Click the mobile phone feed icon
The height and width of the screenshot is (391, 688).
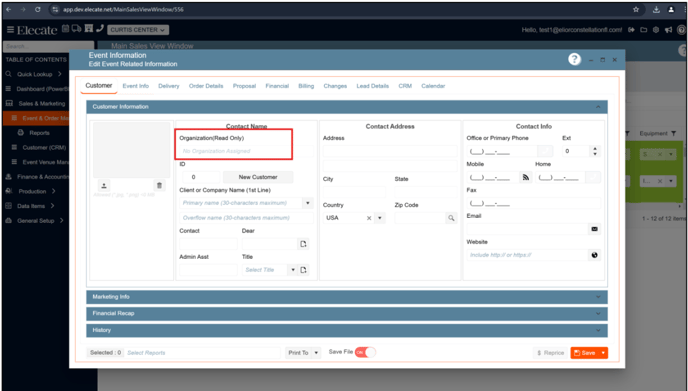(x=526, y=177)
